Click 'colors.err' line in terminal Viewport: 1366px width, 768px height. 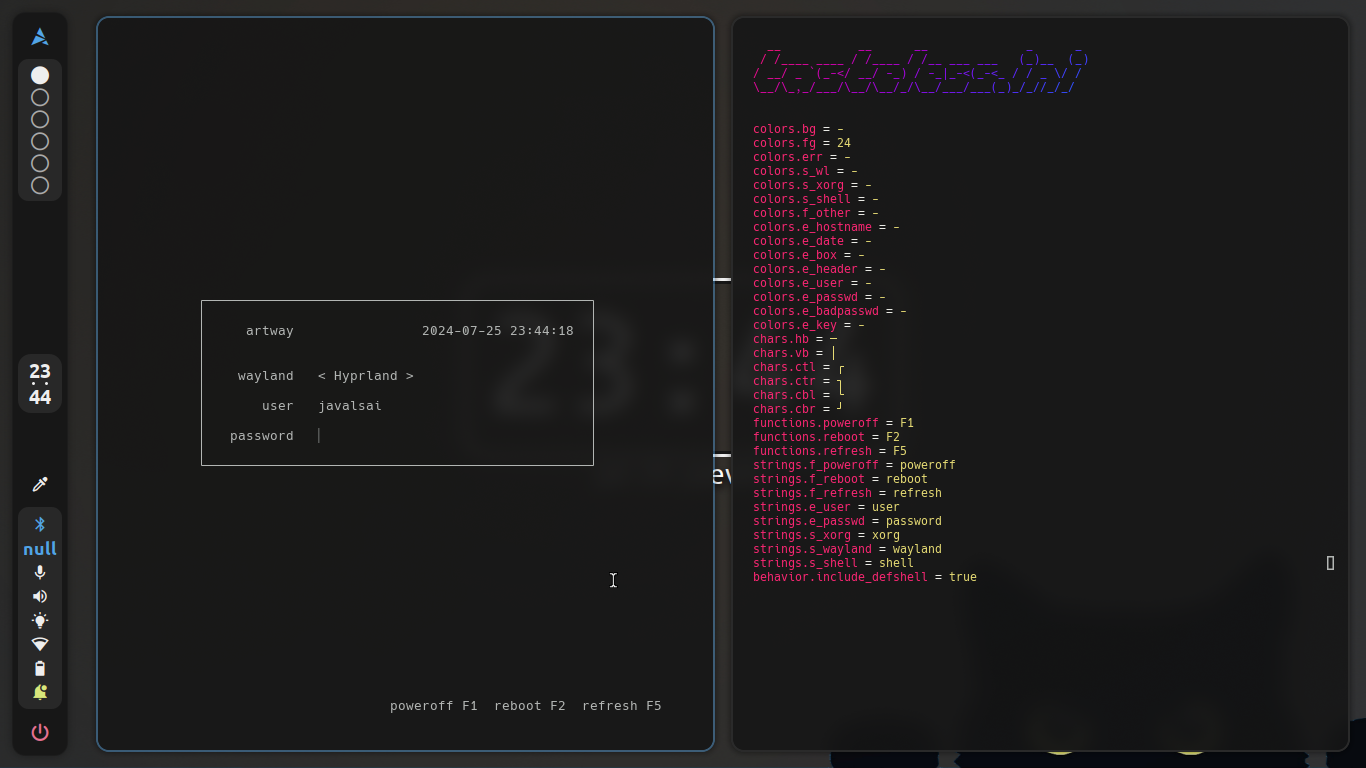click(802, 157)
